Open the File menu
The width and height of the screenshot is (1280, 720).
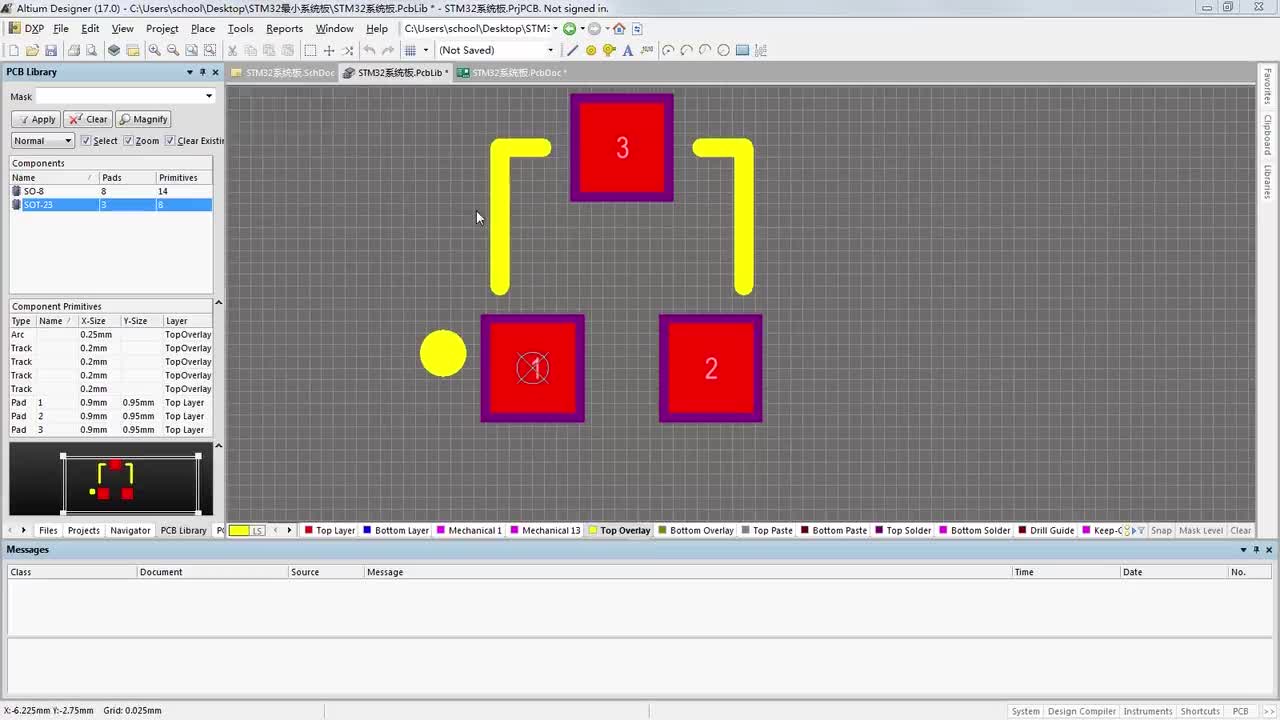(61, 29)
